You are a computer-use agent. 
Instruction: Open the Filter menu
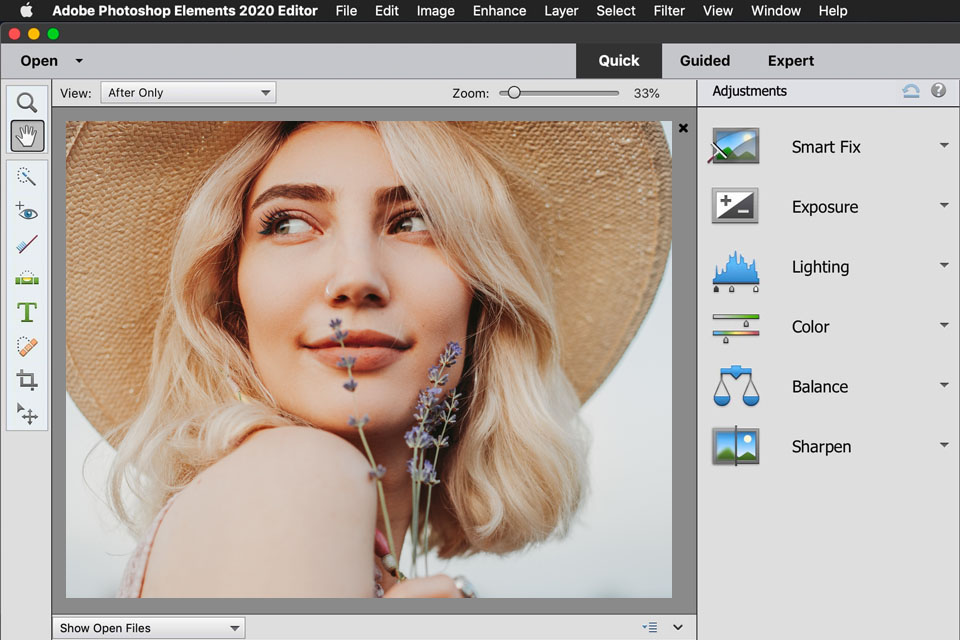coord(669,10)
